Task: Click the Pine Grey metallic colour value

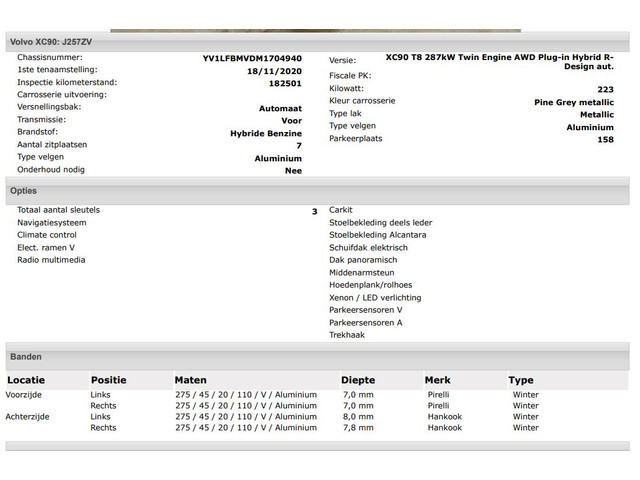Action: click(x=574, y=102)
